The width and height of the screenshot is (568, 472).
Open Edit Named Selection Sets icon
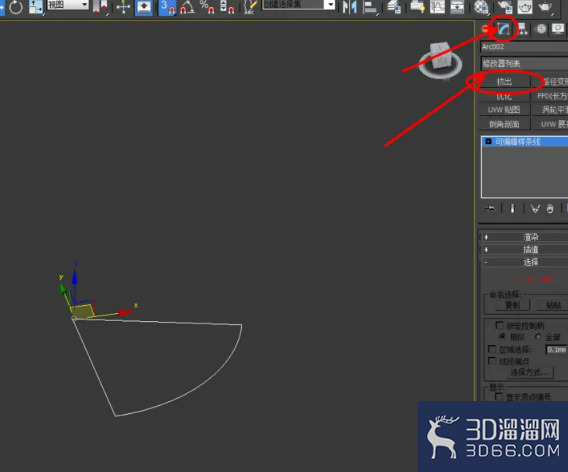coord(250,7)
